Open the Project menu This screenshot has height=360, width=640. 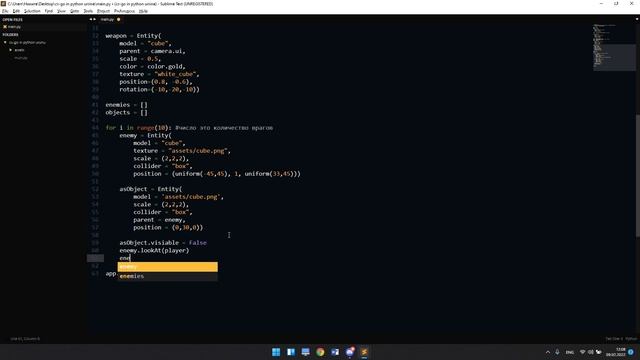click(x=103, y=11)
